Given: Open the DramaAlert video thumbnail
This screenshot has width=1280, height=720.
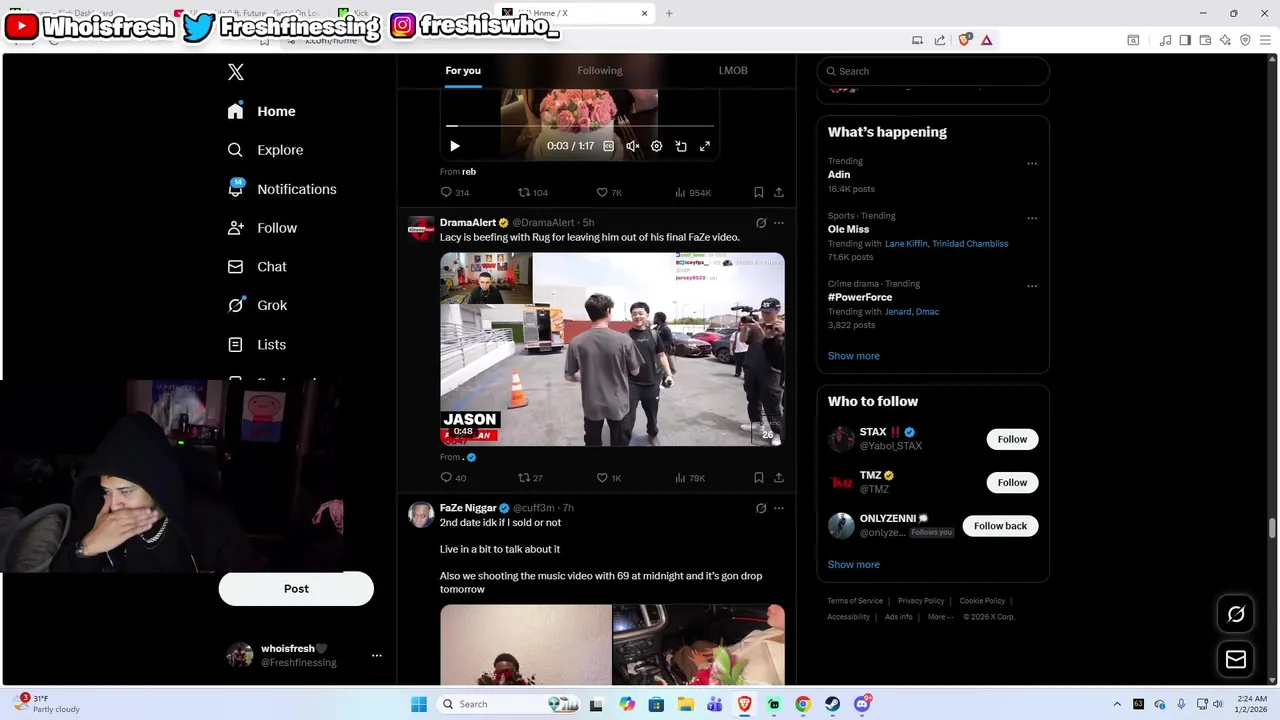Looking at the screenshot, I should (x=612, y=349).
